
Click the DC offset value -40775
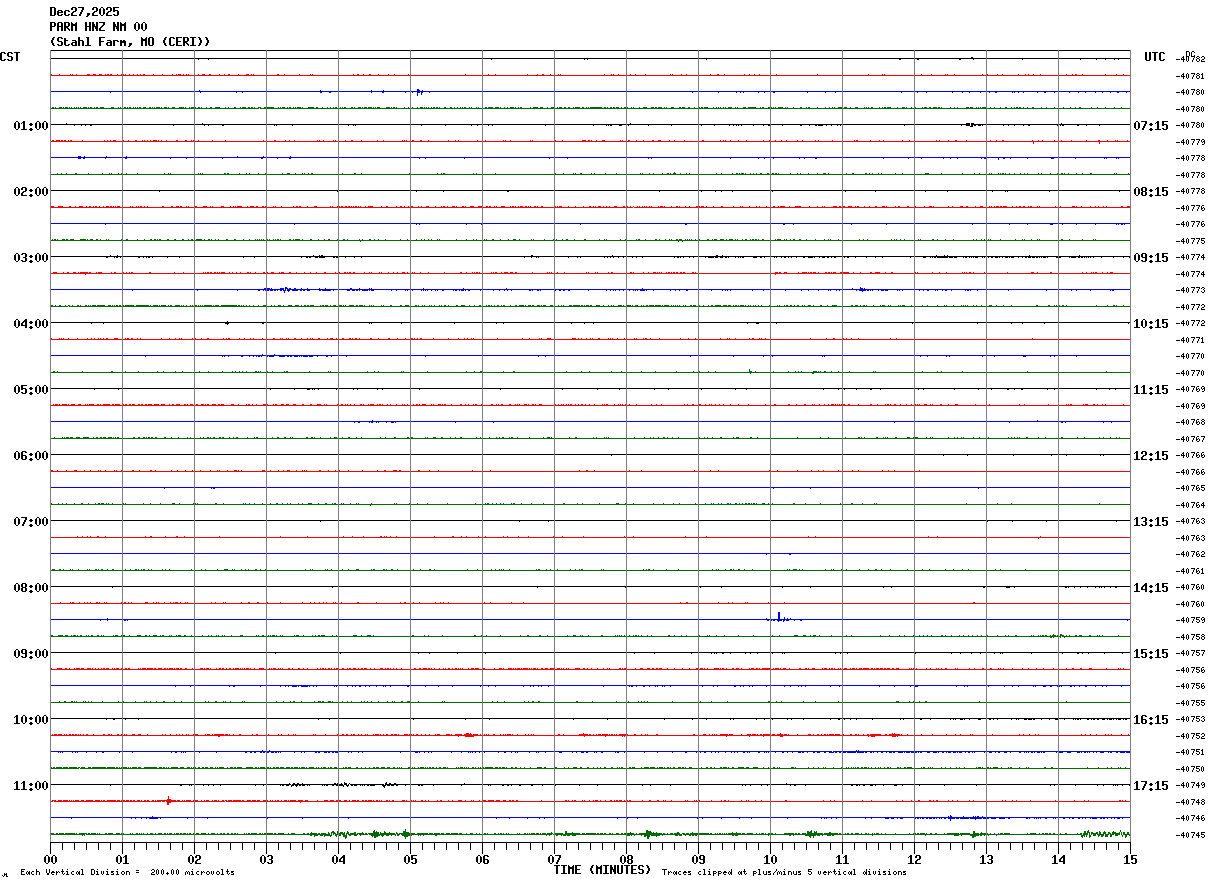click(x=1191, y=241)
